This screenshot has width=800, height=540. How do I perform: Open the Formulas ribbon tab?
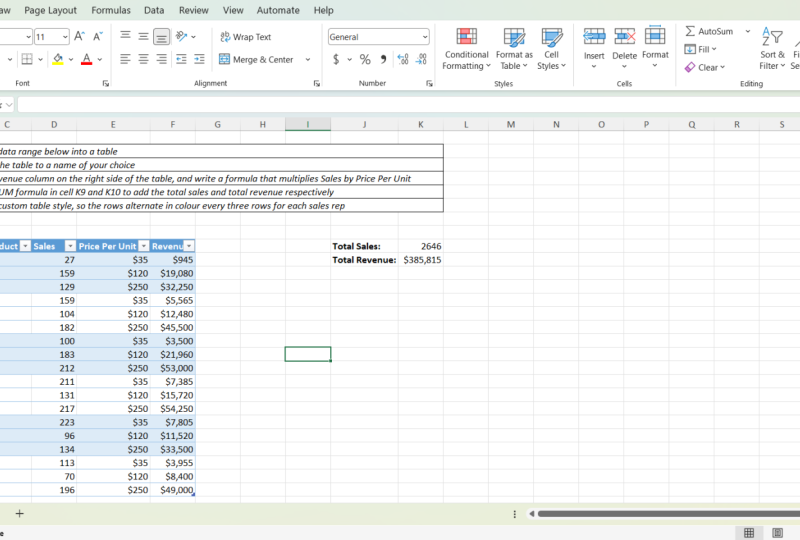tap(111, 10)
